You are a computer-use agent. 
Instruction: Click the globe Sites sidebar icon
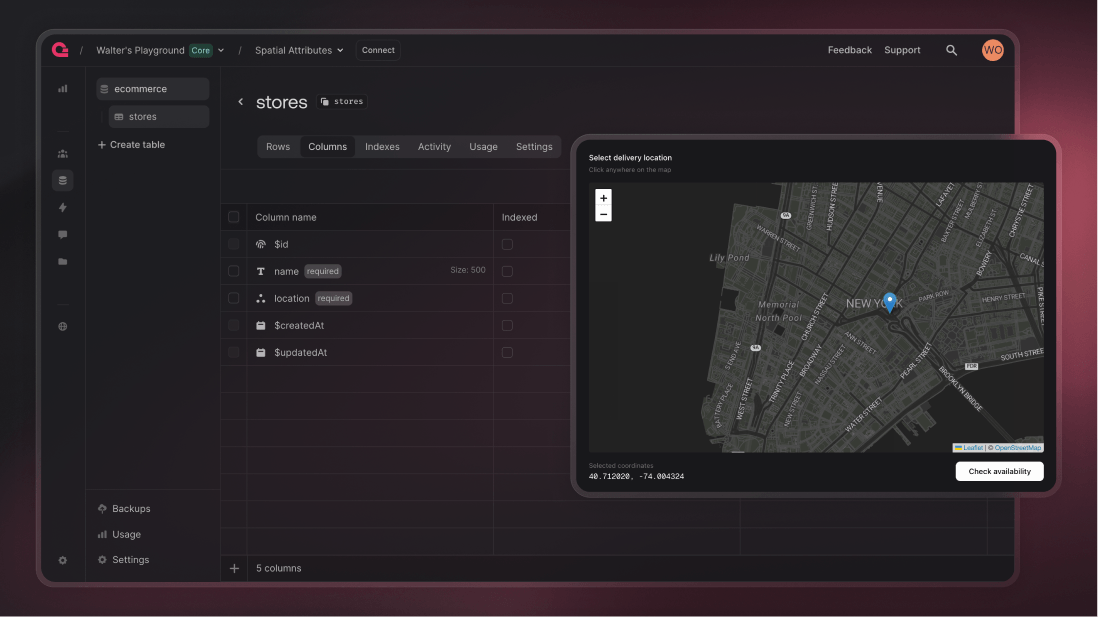tap(63, 327)
